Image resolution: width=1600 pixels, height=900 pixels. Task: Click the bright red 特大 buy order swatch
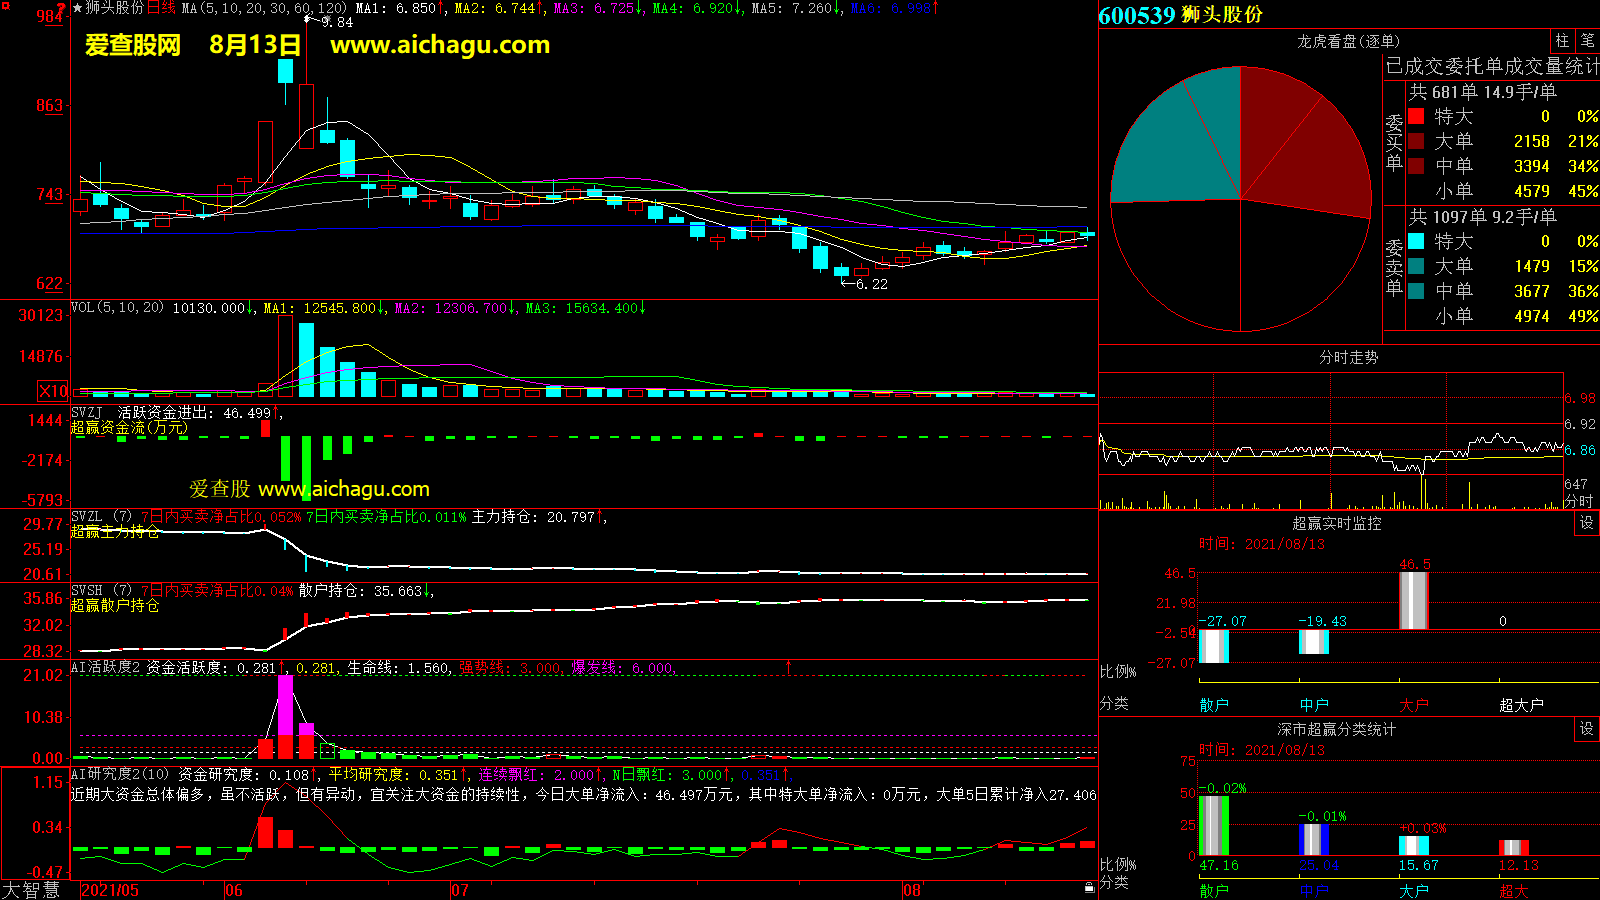pyautogui.click(x=1416, y=116)
